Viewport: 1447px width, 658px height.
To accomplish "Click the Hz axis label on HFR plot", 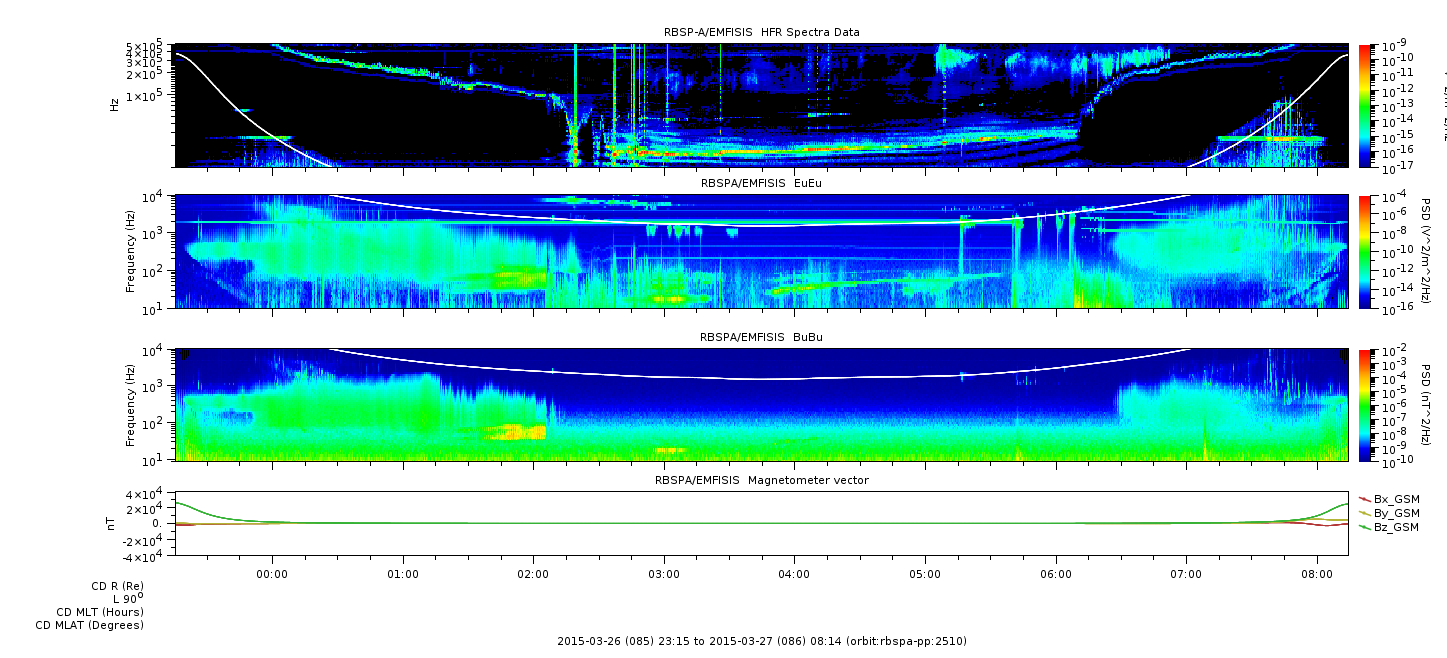I will click(x=115, y=104).
